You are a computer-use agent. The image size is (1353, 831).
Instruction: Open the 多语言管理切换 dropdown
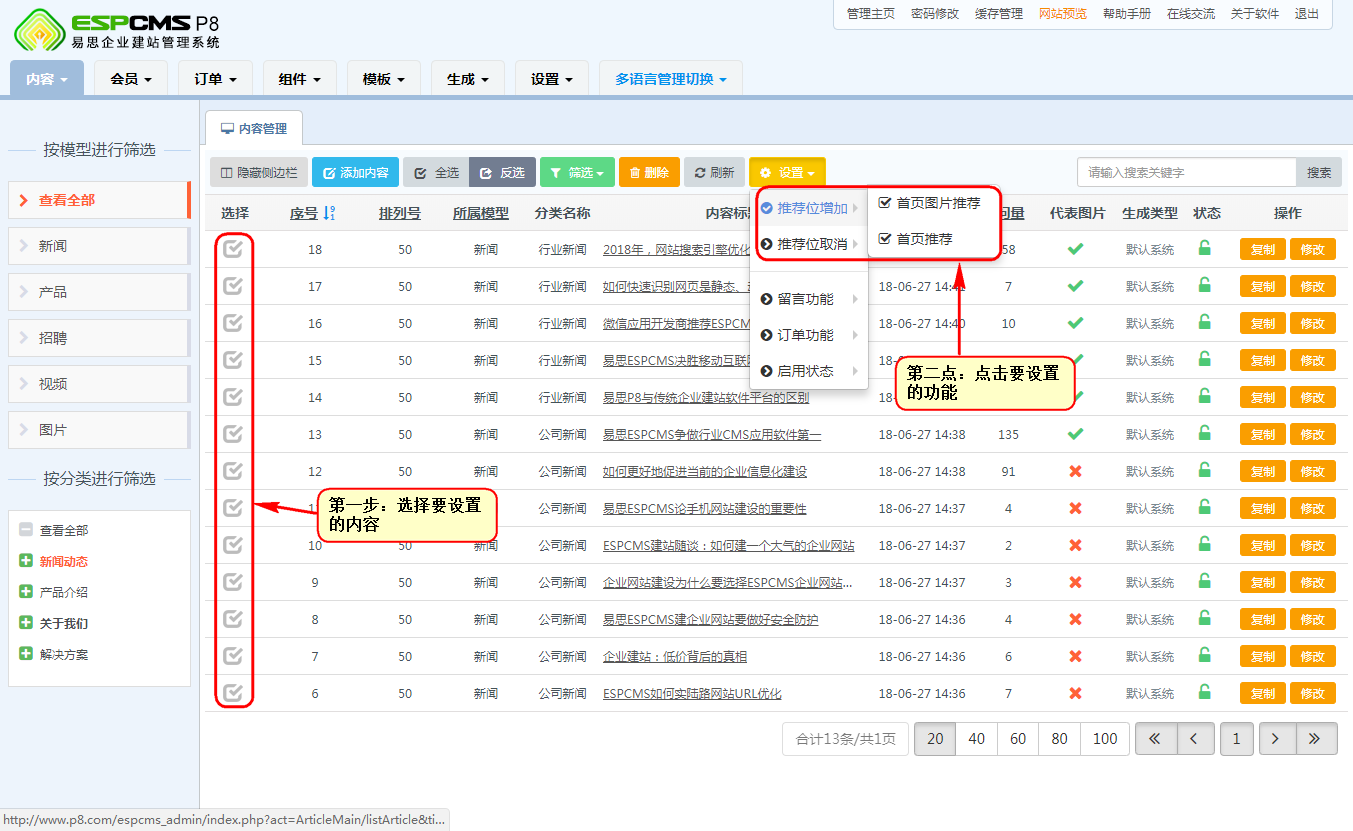click(x=671, y=79)
